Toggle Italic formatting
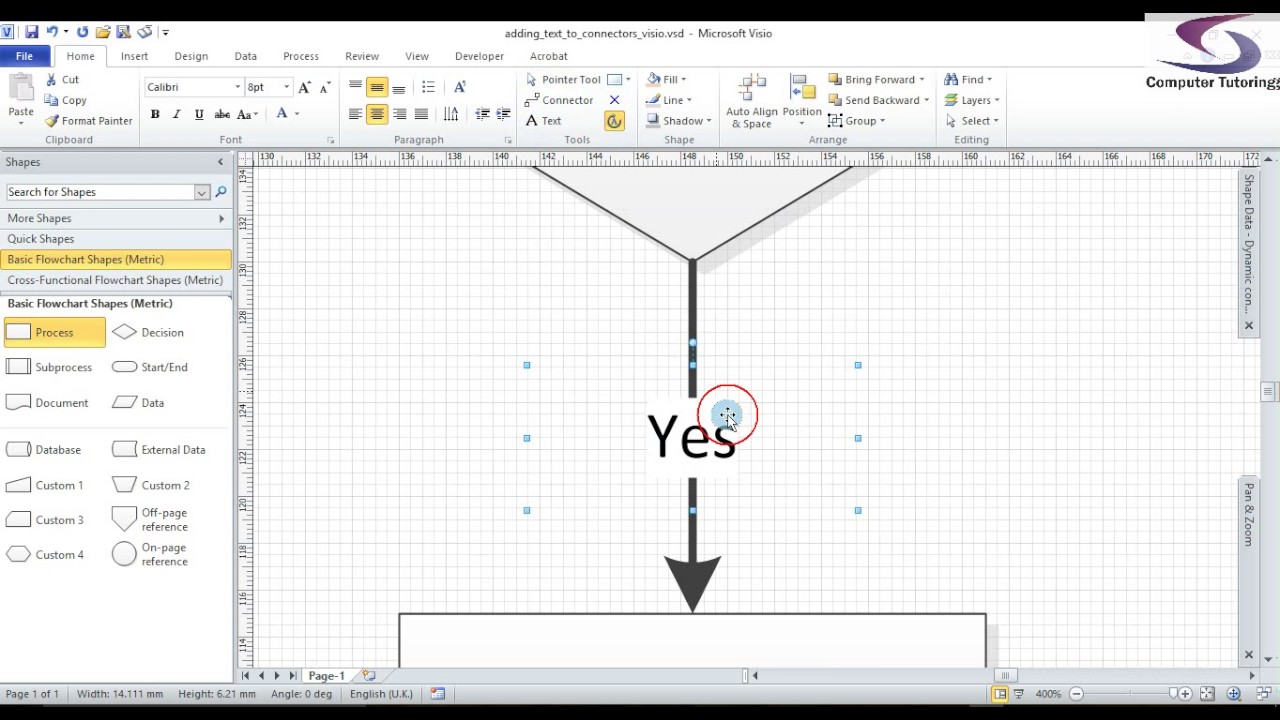The width and height of the screenshot is (1280, 720). tap(177, 114)
